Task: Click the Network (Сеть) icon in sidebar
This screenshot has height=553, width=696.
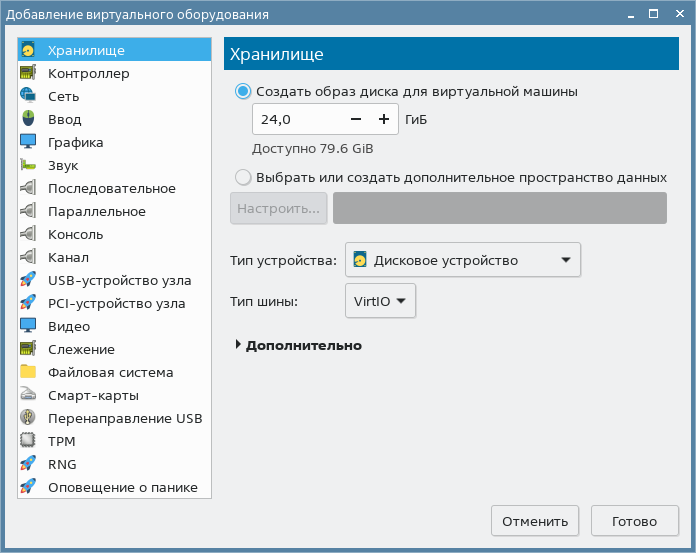Action: [x=28, y=97]
